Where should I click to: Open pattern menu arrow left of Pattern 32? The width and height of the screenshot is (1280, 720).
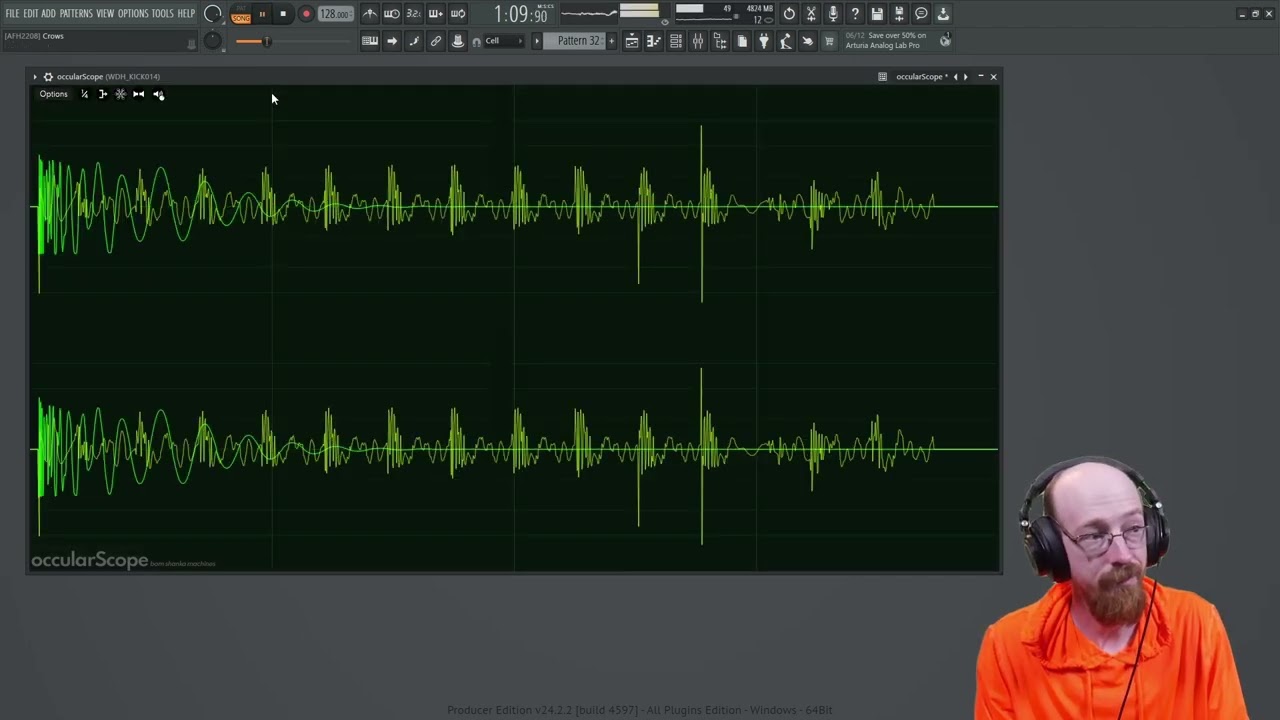coord(537,41)
